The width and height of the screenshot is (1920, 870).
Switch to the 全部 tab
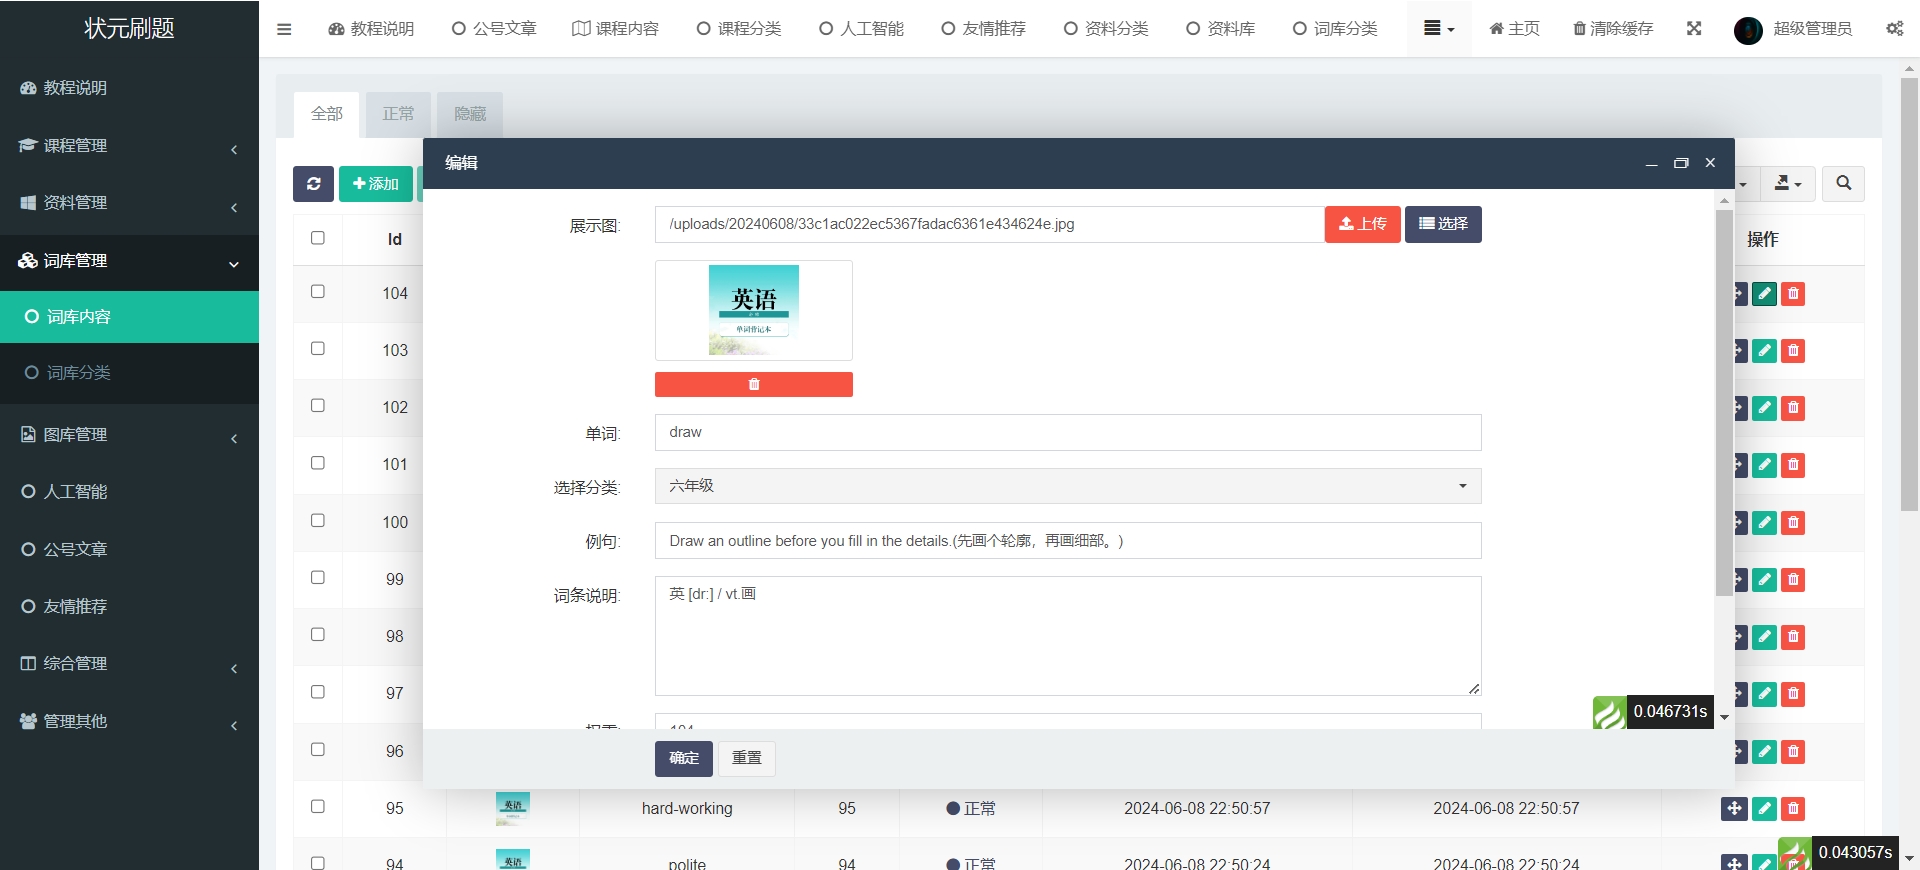pyautogui.click(x=326, y=114)
